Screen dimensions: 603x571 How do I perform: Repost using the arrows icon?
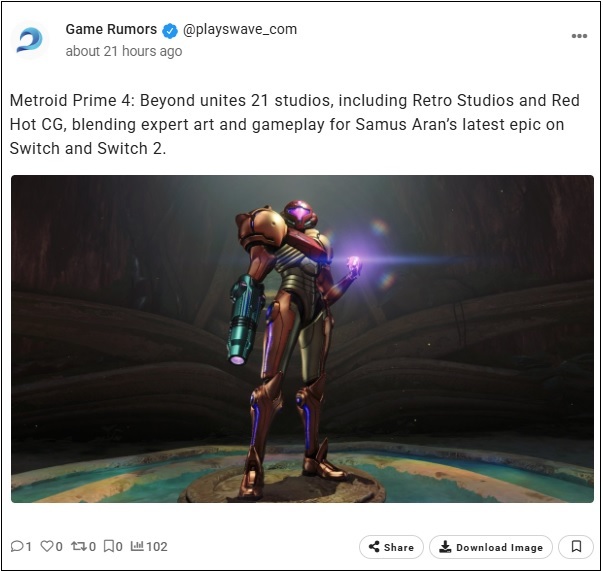79,546
